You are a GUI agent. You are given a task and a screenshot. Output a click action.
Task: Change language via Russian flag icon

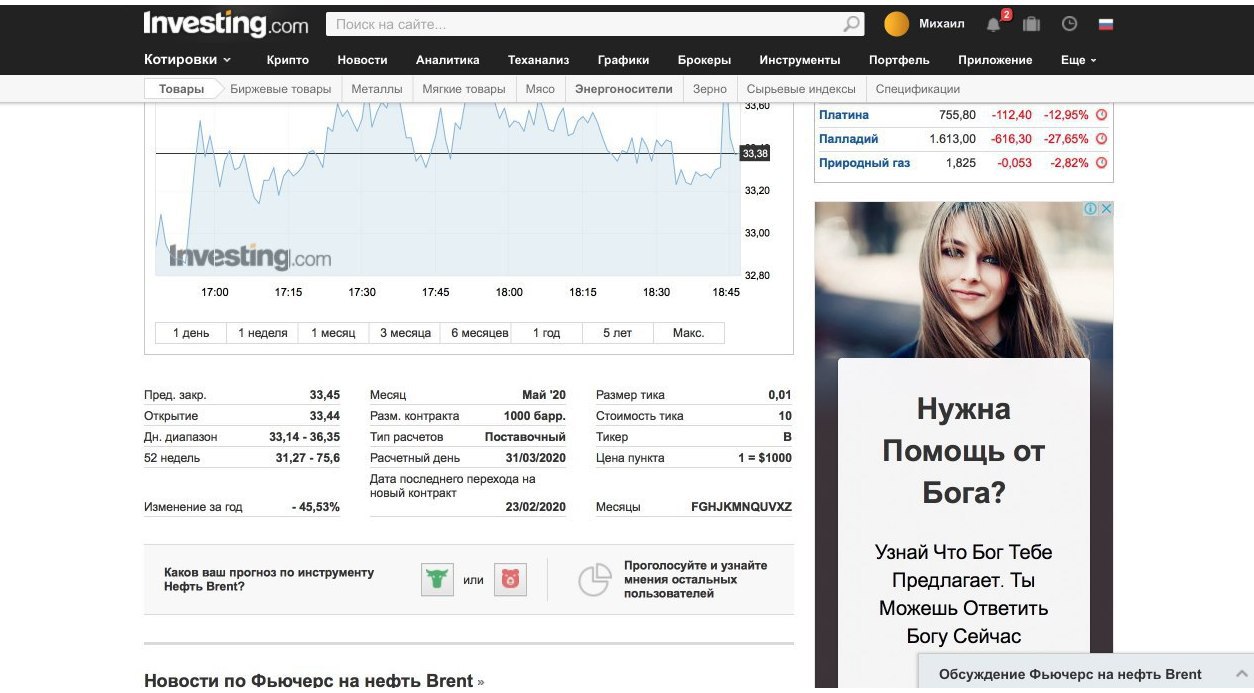pos(1106,24)
